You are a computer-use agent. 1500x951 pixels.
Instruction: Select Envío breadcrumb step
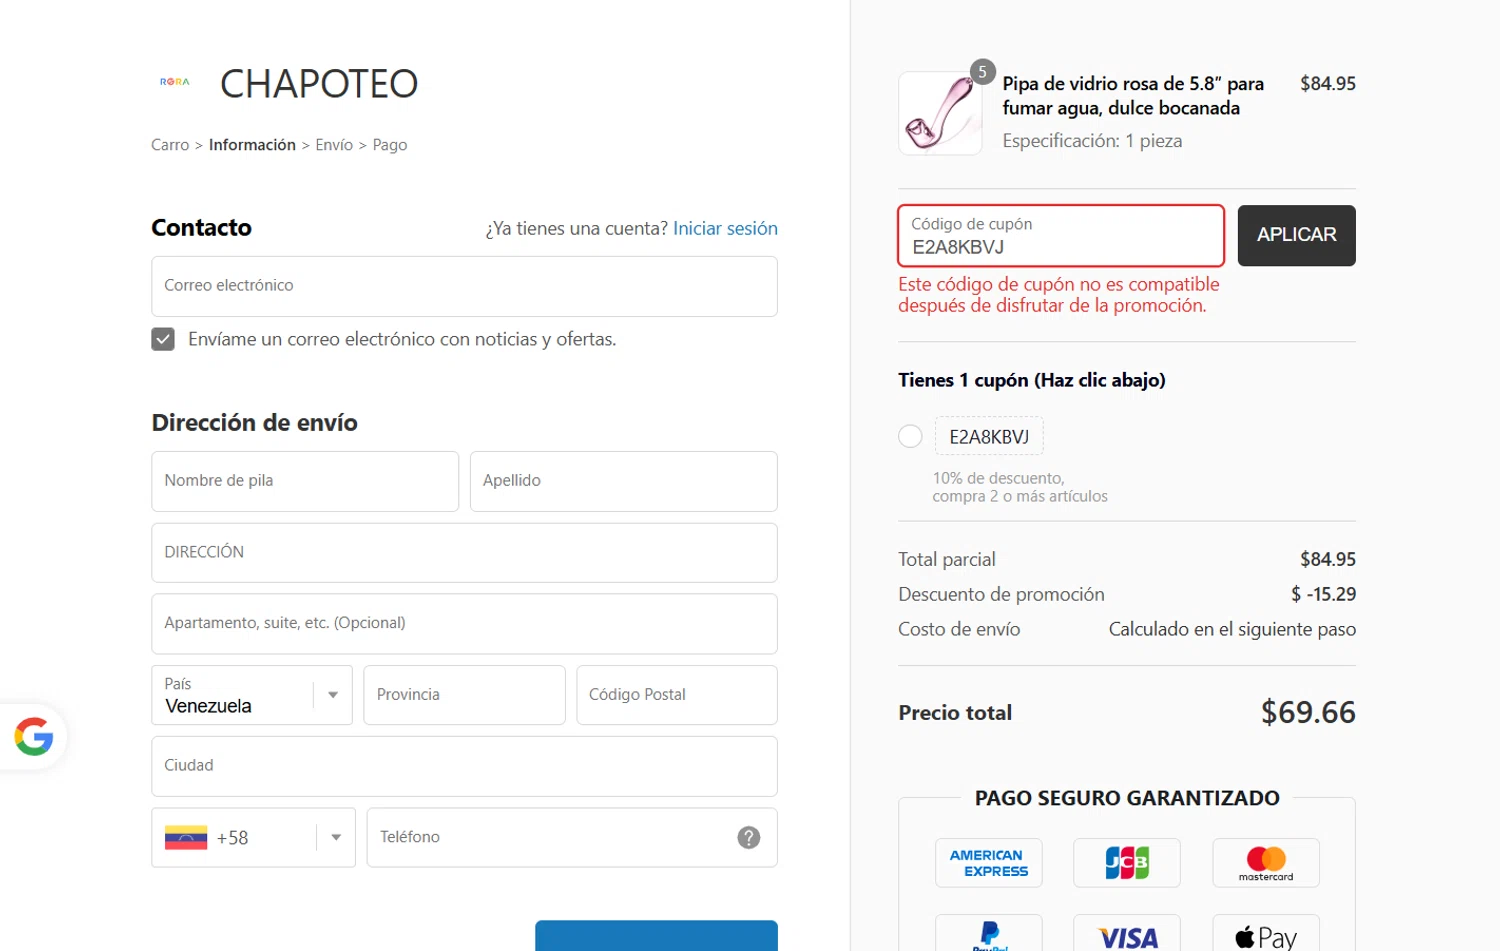coord(334,145)
